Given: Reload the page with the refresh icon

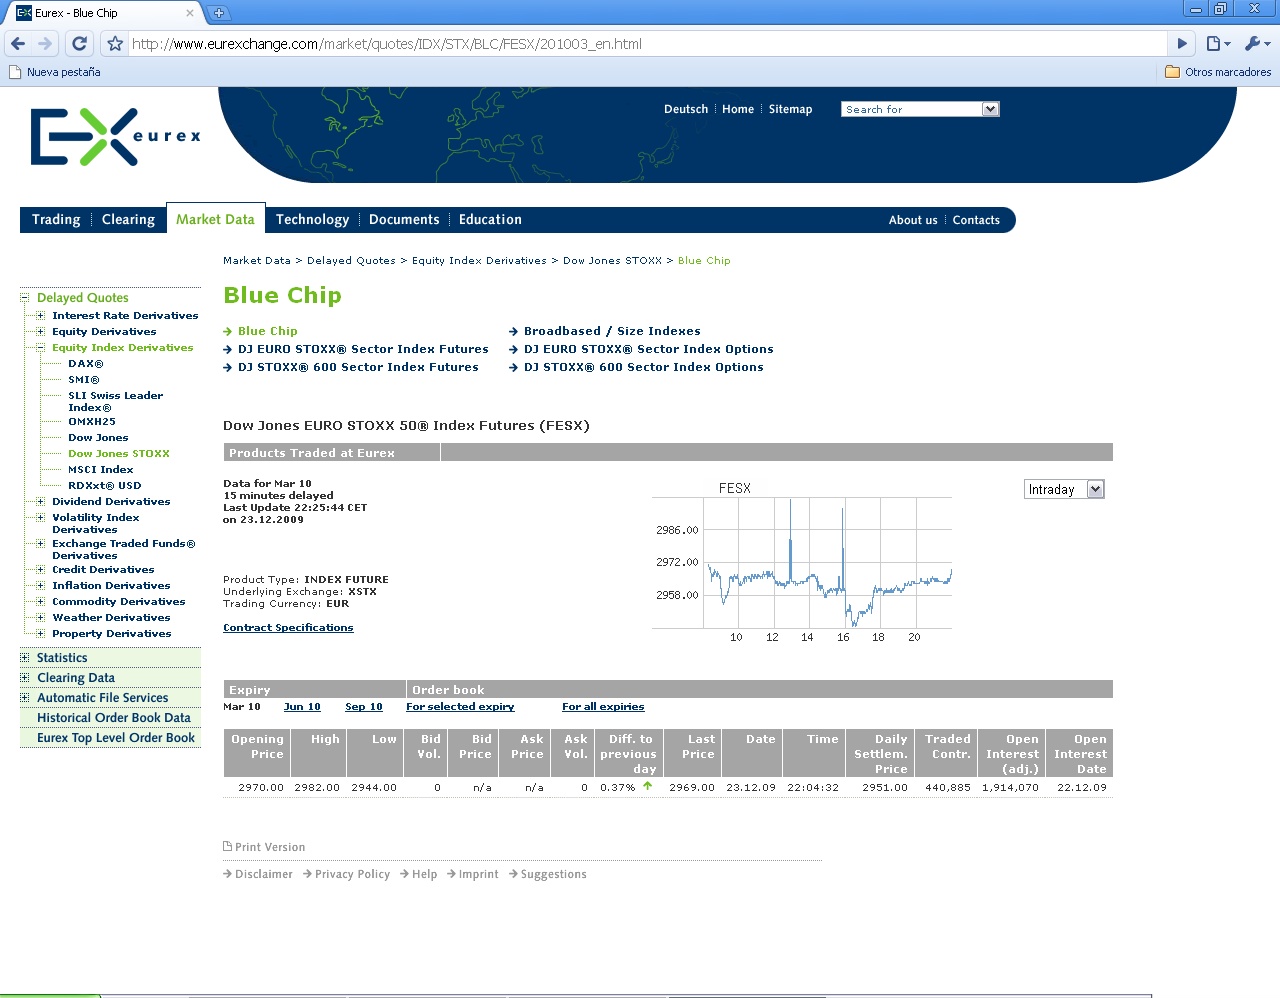Looking at the screenshot, I should pos(80,44).
